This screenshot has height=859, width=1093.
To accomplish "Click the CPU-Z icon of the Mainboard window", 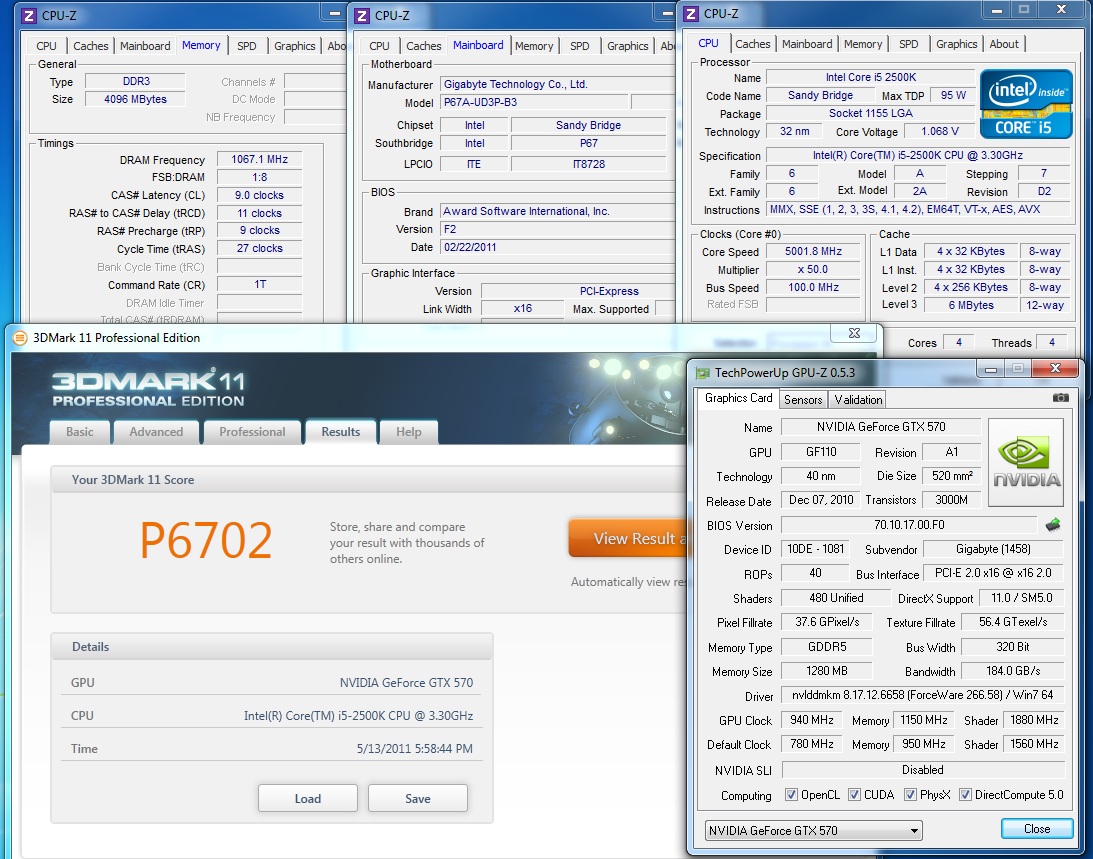I will (362, 15).
